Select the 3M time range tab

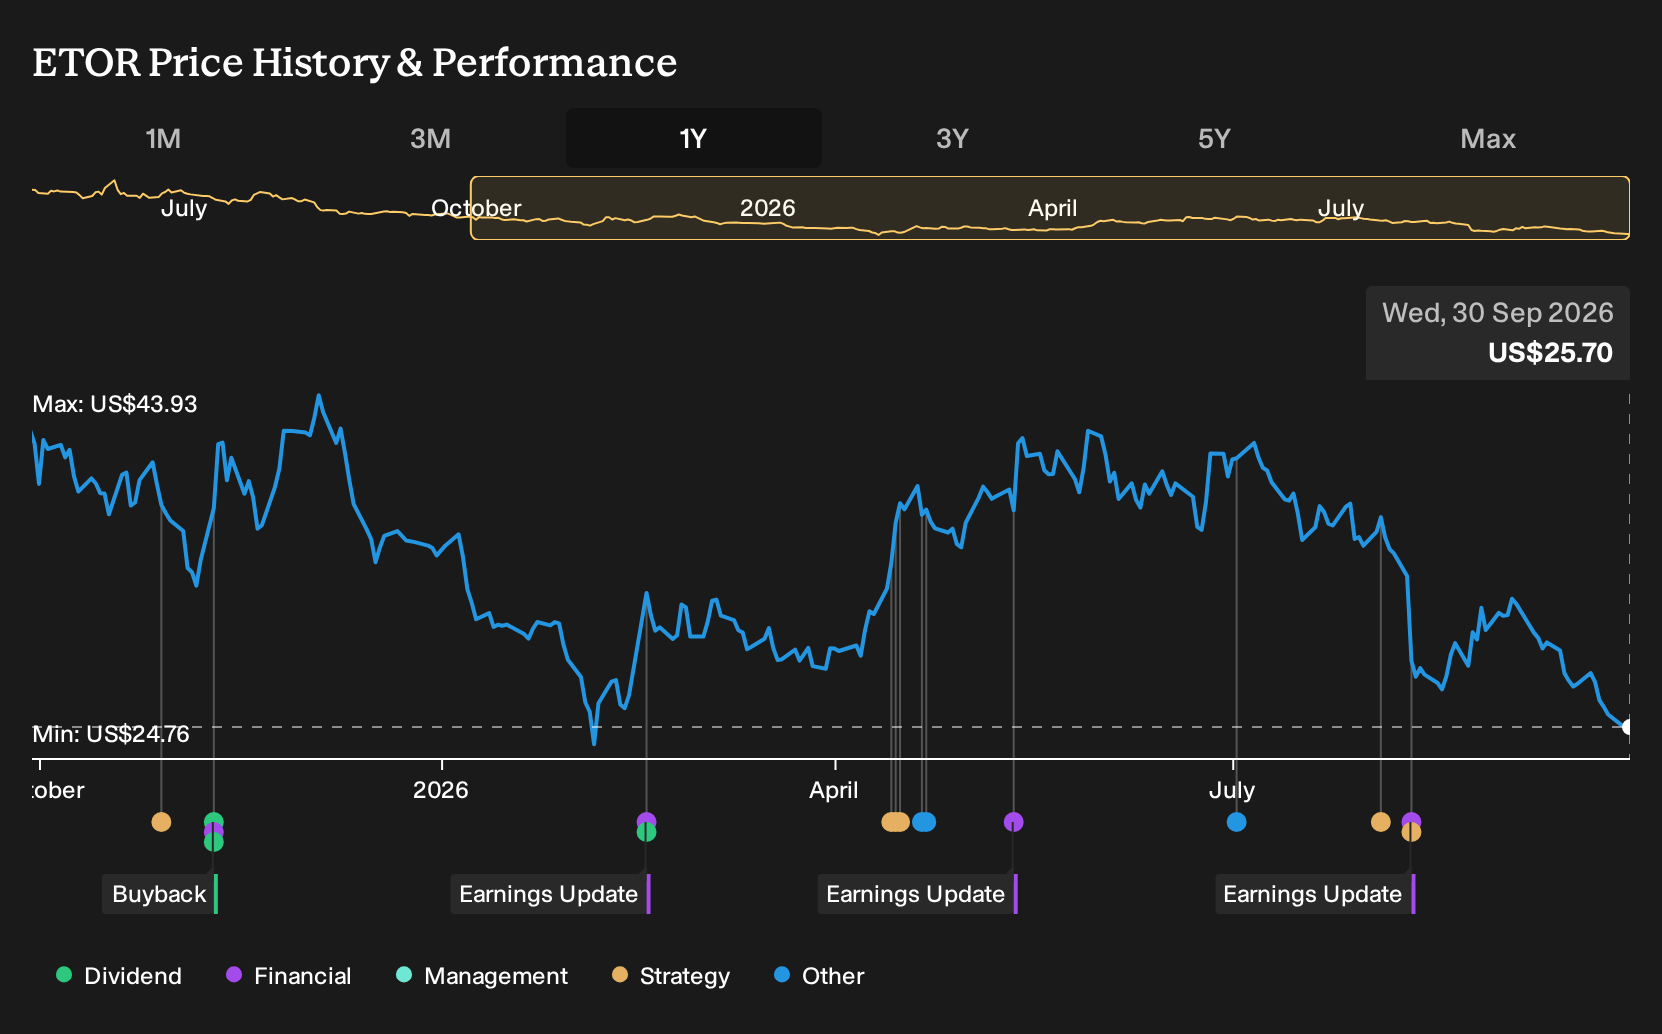click(430, 138)
